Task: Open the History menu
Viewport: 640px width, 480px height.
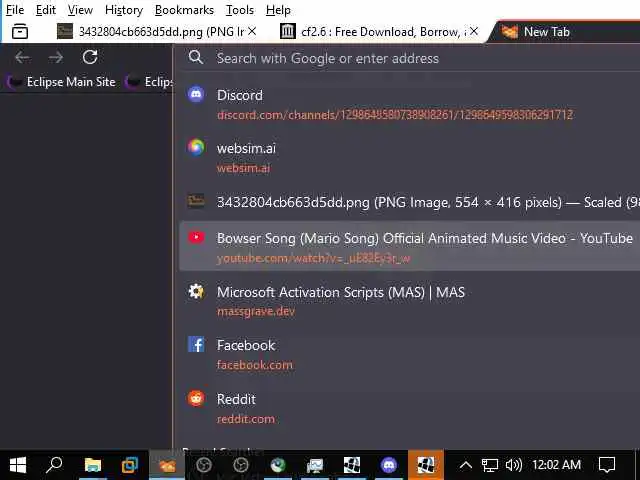Action: 124,10
